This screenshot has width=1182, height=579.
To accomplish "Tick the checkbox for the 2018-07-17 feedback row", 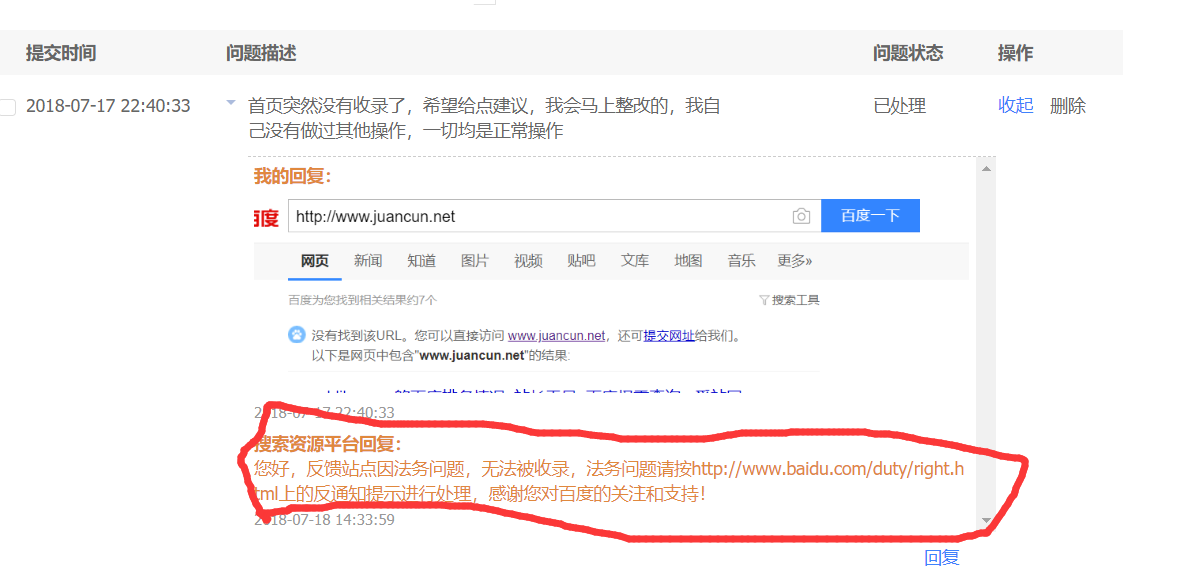I will pyautogui.click(x=8, y=107).
